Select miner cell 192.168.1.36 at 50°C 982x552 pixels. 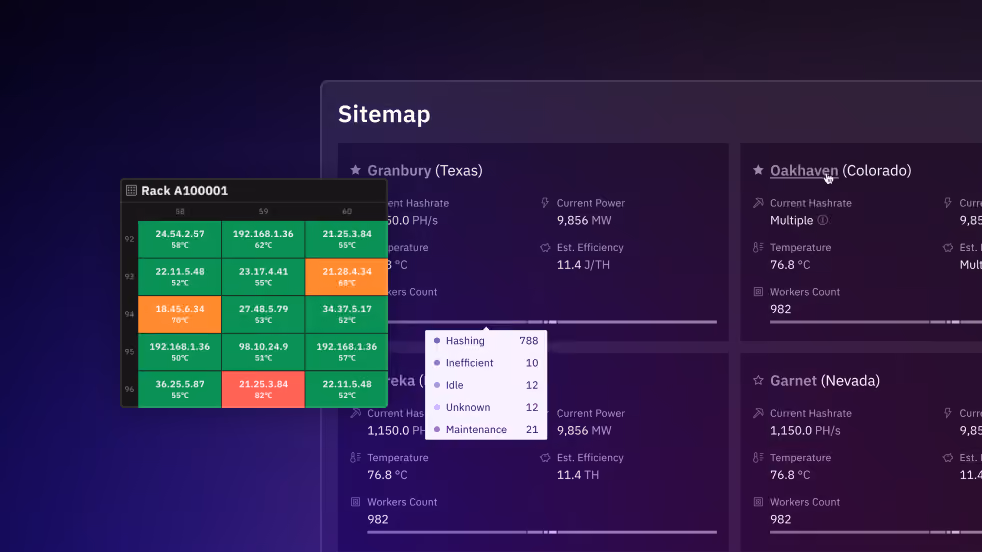180,352
